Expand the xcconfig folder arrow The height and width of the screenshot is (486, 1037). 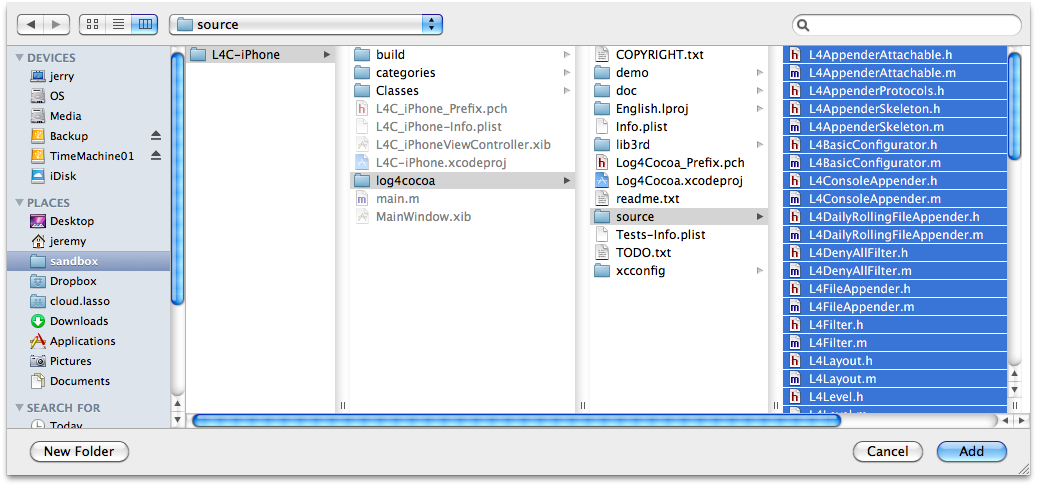click(760, 270)
